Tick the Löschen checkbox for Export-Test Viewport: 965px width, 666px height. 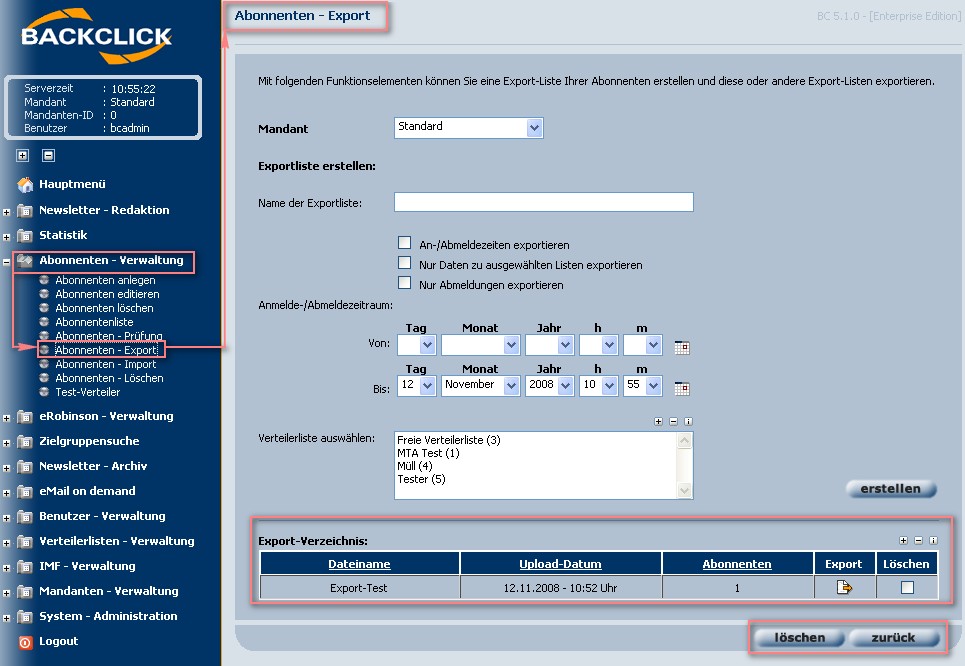click(907, 588)
